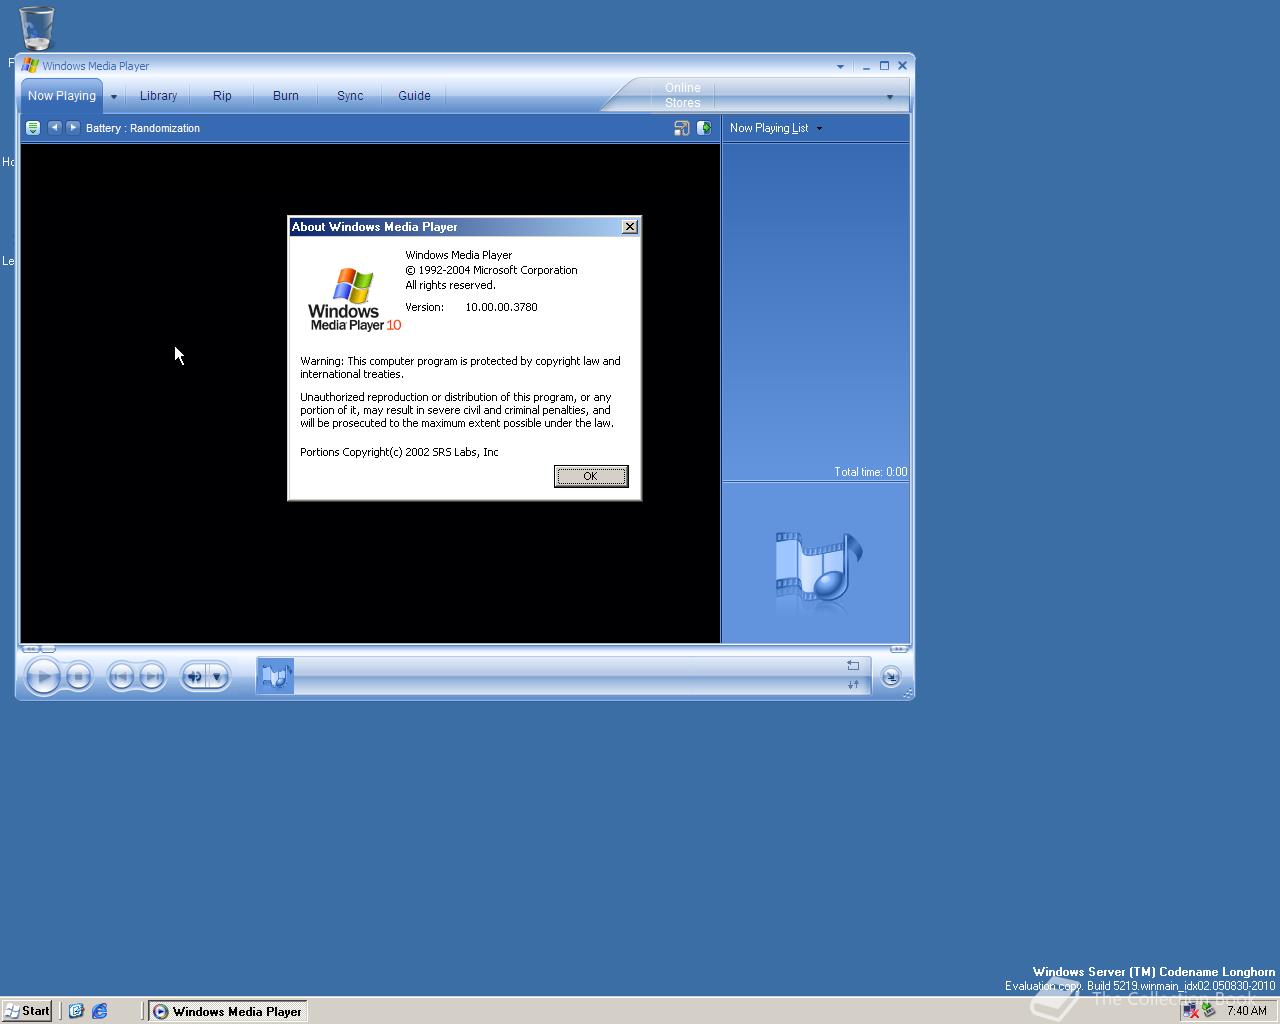
Task: Click the 7:40 AM taskbar clock
Action: [1247, 1011]
